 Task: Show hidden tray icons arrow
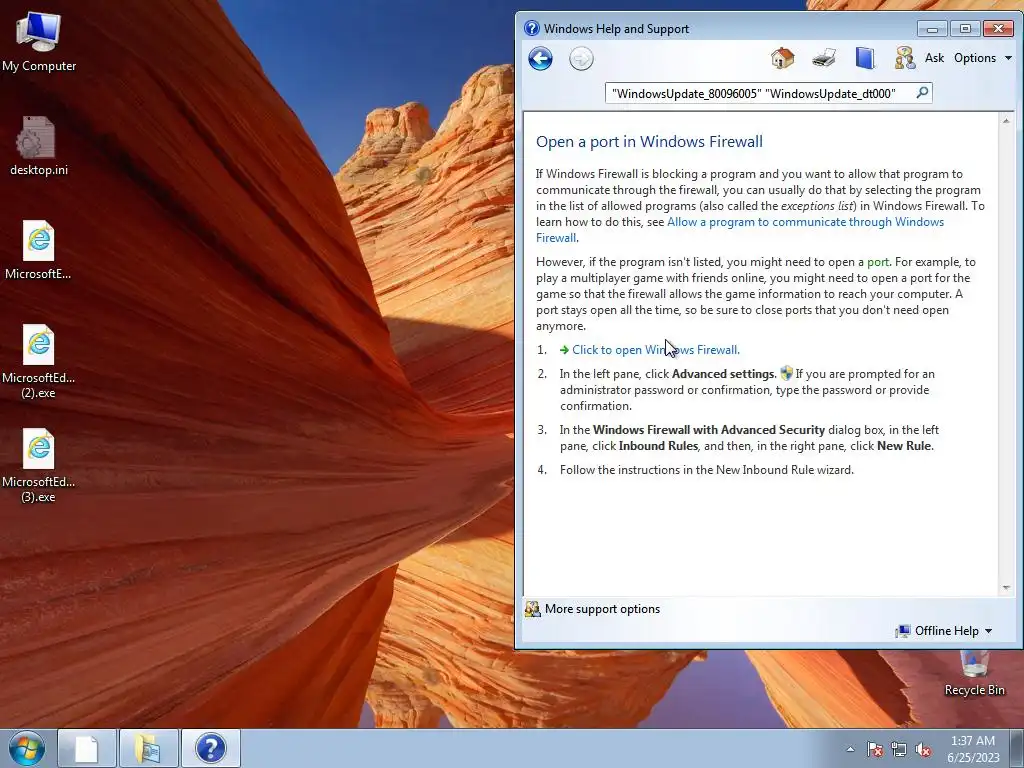850,749
